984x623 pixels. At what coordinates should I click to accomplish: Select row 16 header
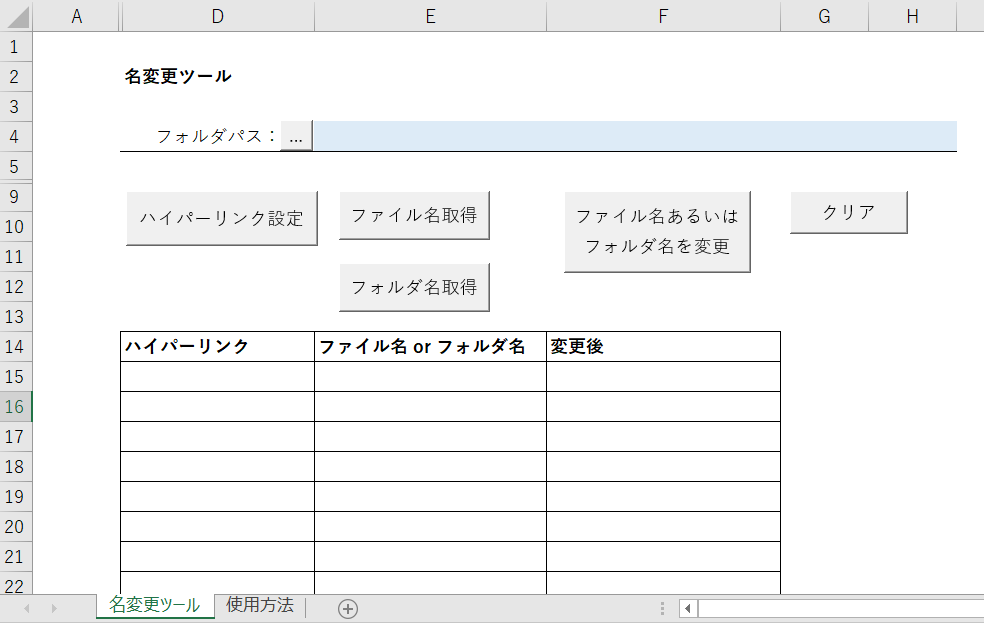(15, 407)
